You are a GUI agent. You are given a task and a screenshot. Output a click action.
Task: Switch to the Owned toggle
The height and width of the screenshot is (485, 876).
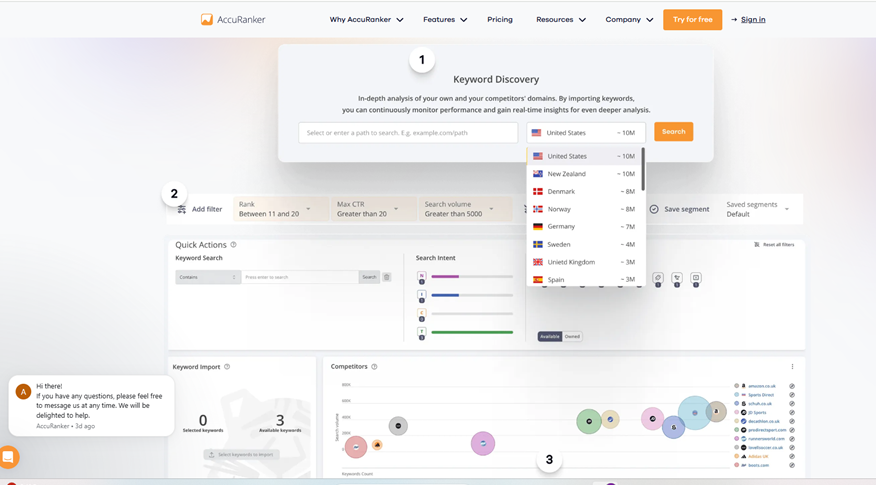pos(572,336)
